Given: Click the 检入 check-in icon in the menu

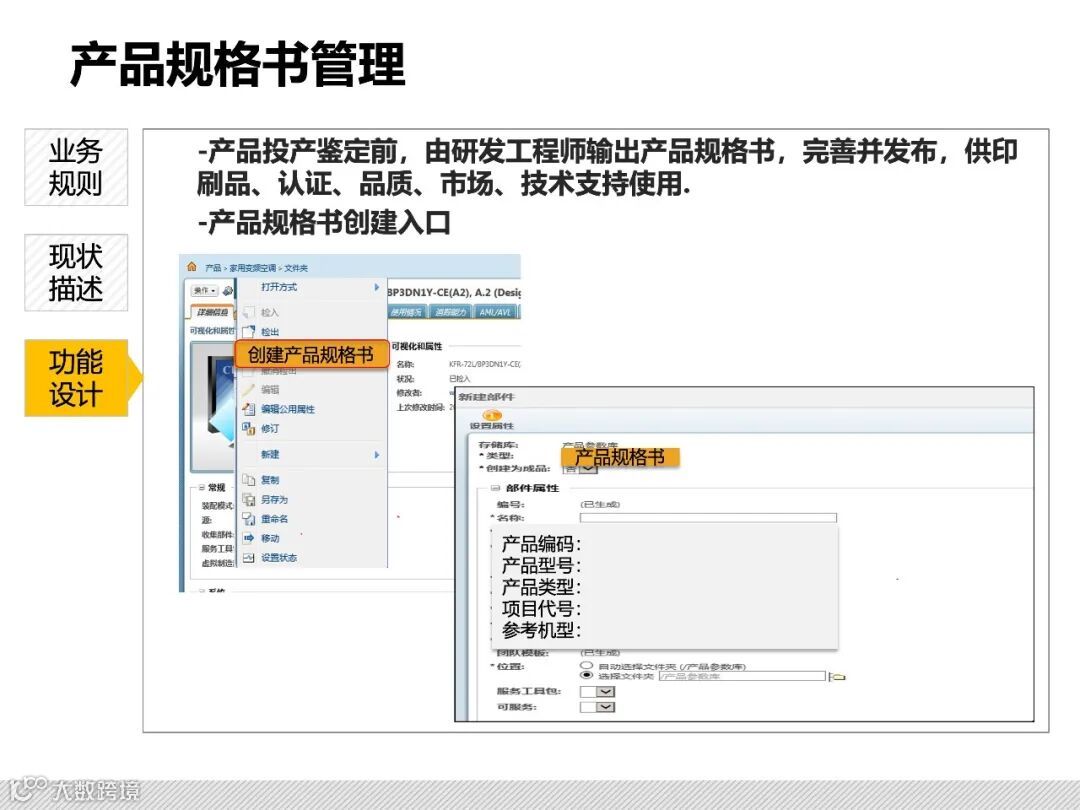Looking at the screenshot, I should click(x=249, y=313).
